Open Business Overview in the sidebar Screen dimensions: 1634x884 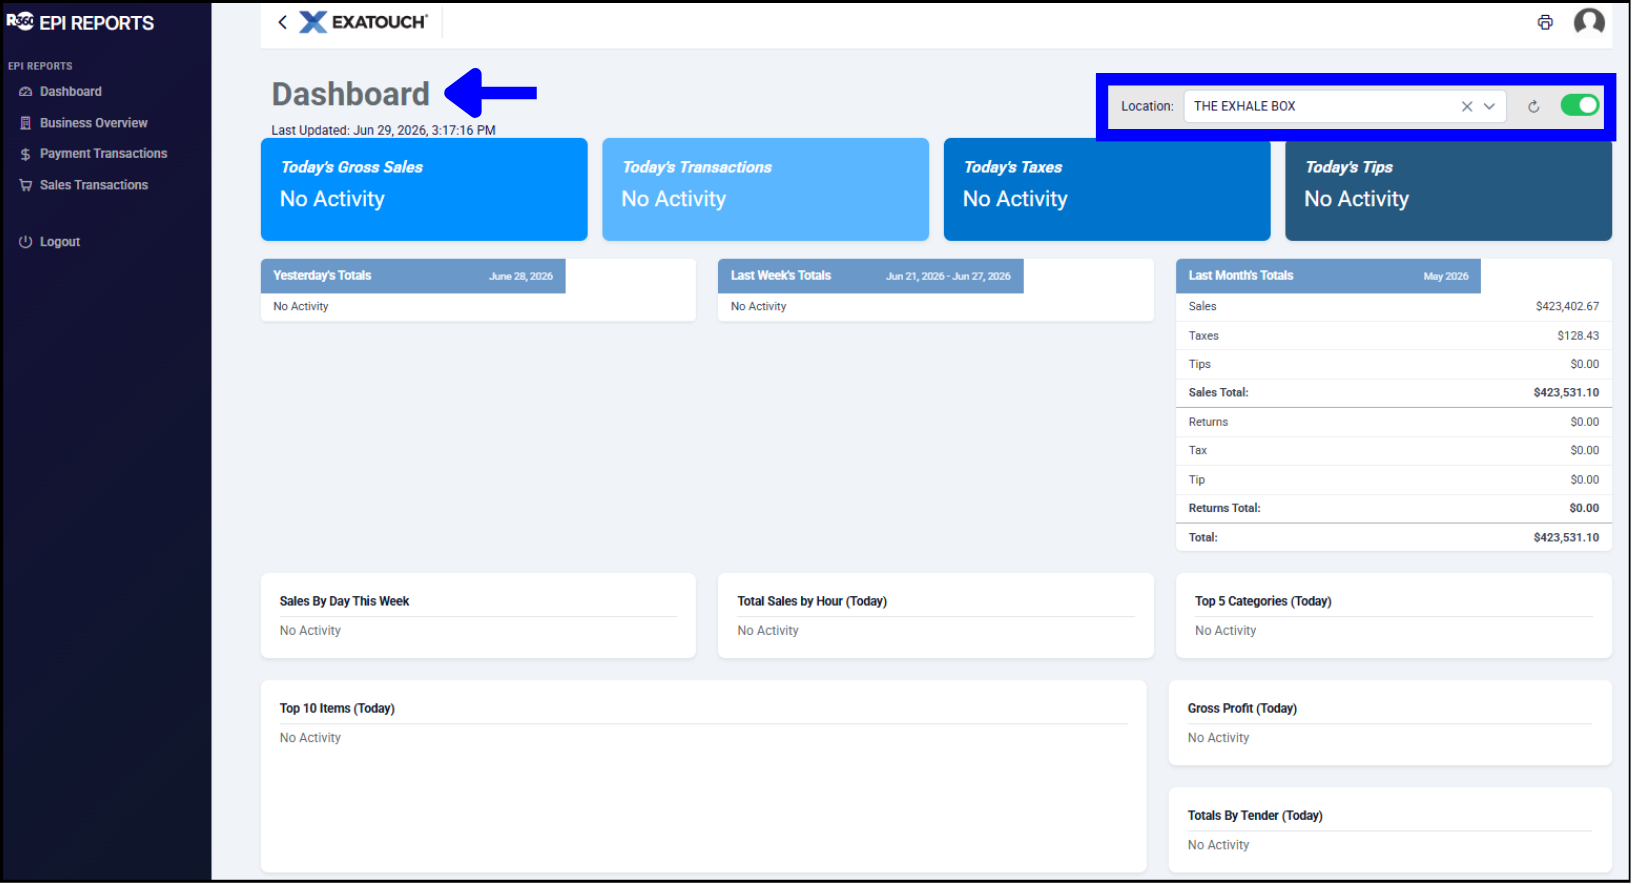[x=94, y=123]
